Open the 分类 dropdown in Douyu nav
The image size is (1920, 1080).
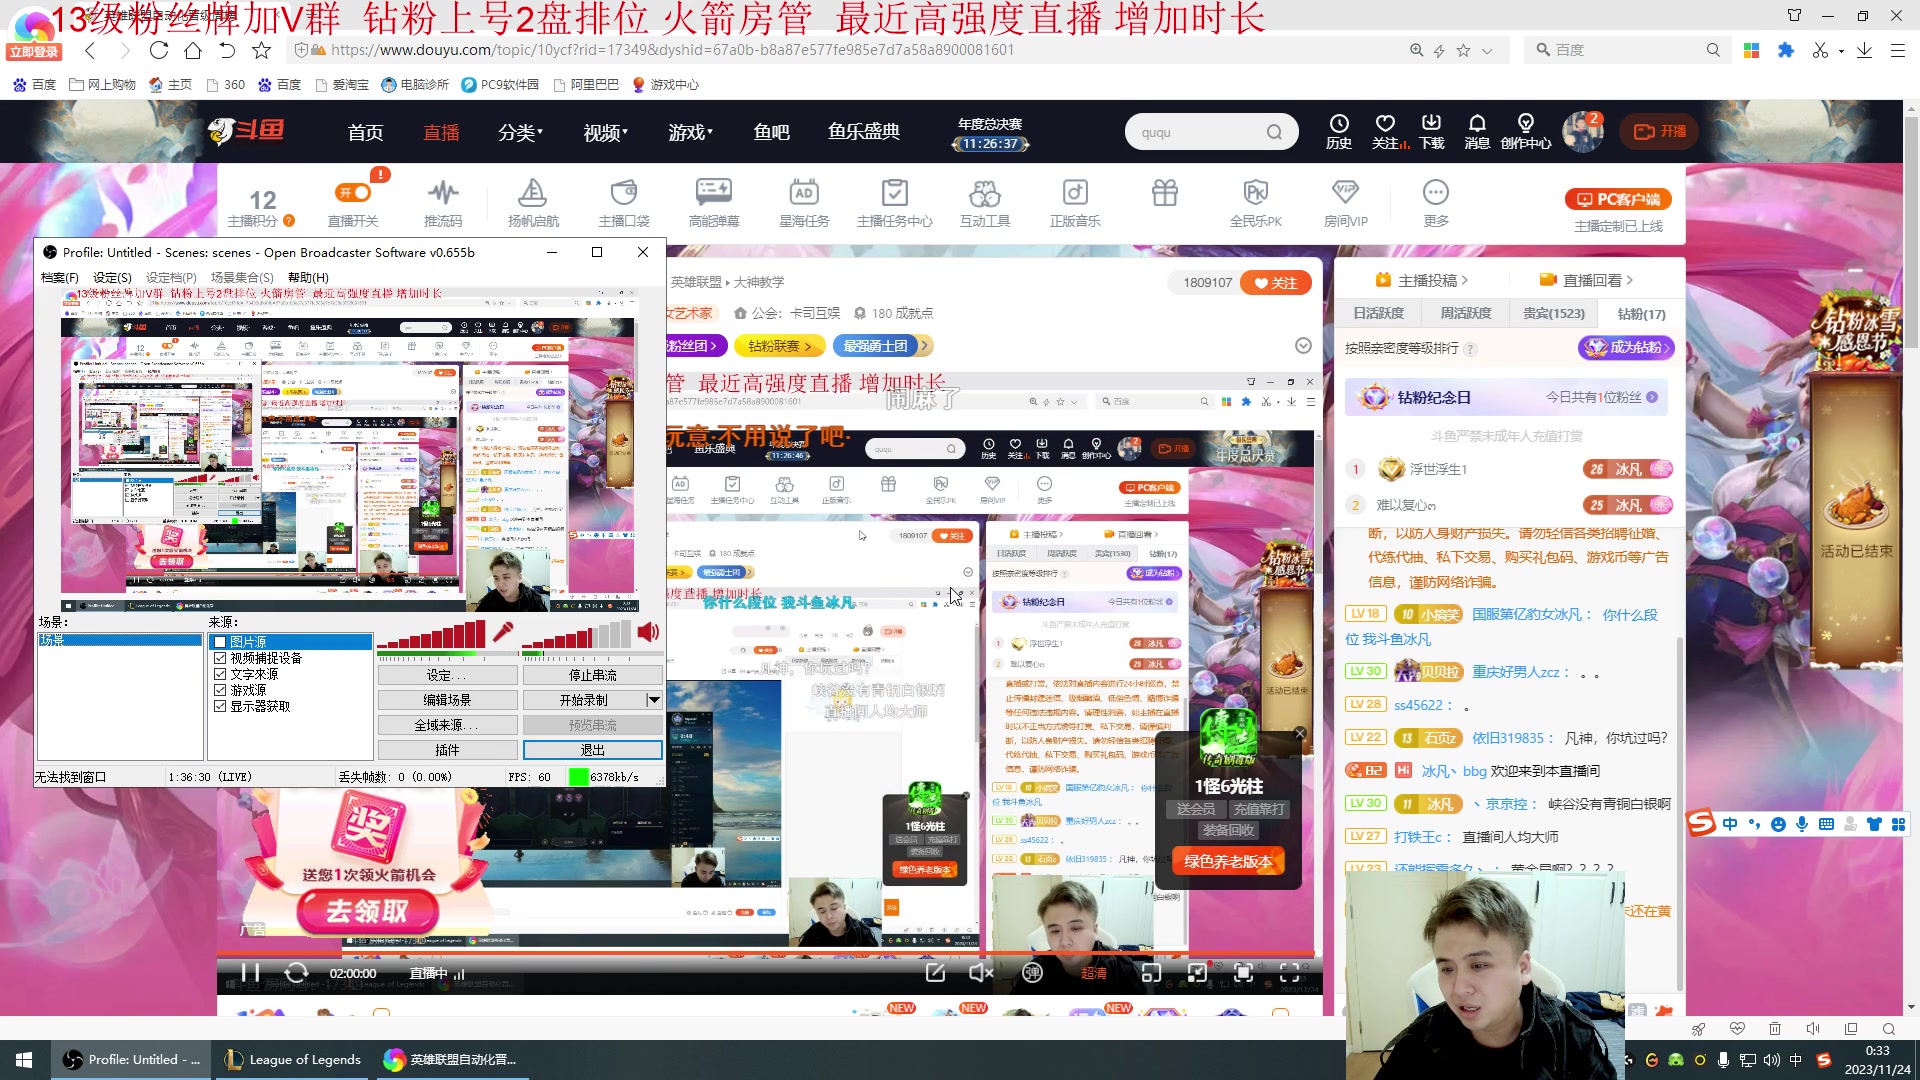tap(520, 132)
